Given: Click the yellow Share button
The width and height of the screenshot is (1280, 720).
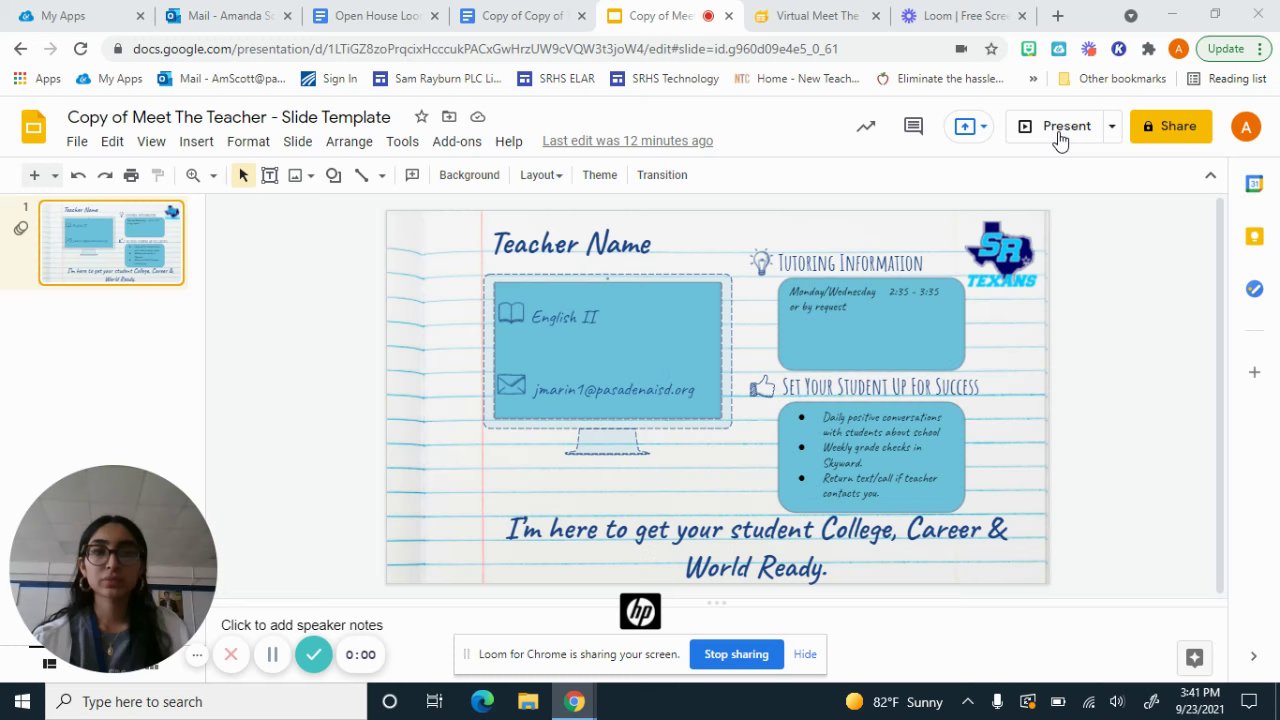Looking at the screenshot, I should pyautogui.click(x=1170, y=126).
